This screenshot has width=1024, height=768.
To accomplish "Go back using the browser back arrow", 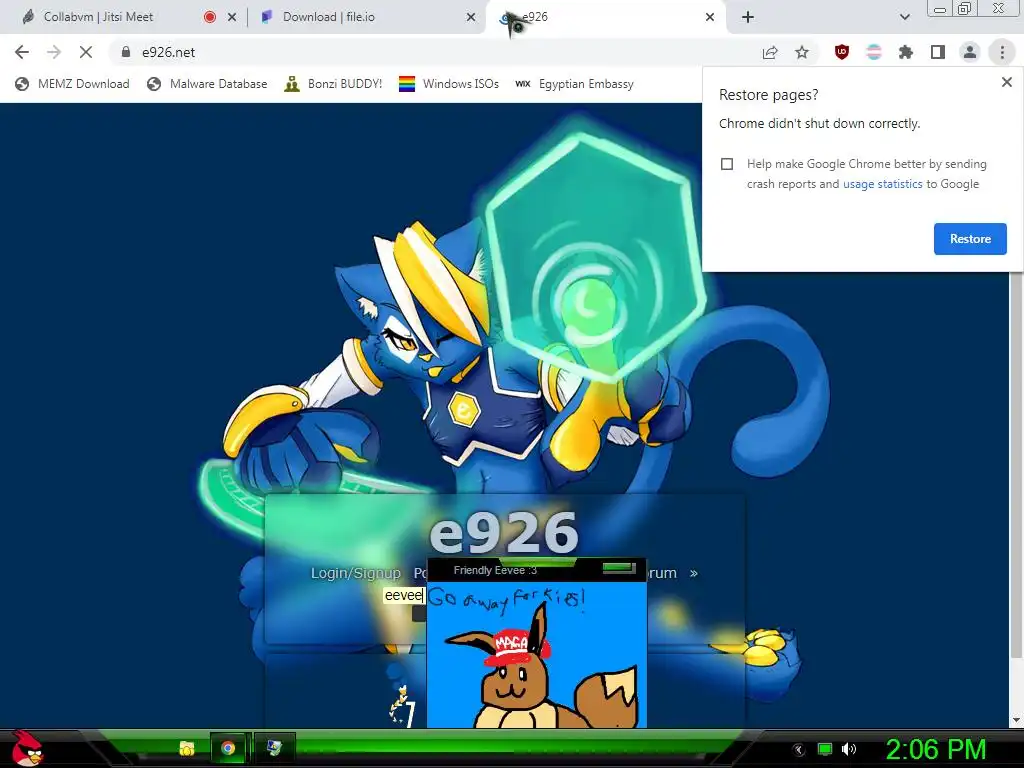I will coord(22,52).
